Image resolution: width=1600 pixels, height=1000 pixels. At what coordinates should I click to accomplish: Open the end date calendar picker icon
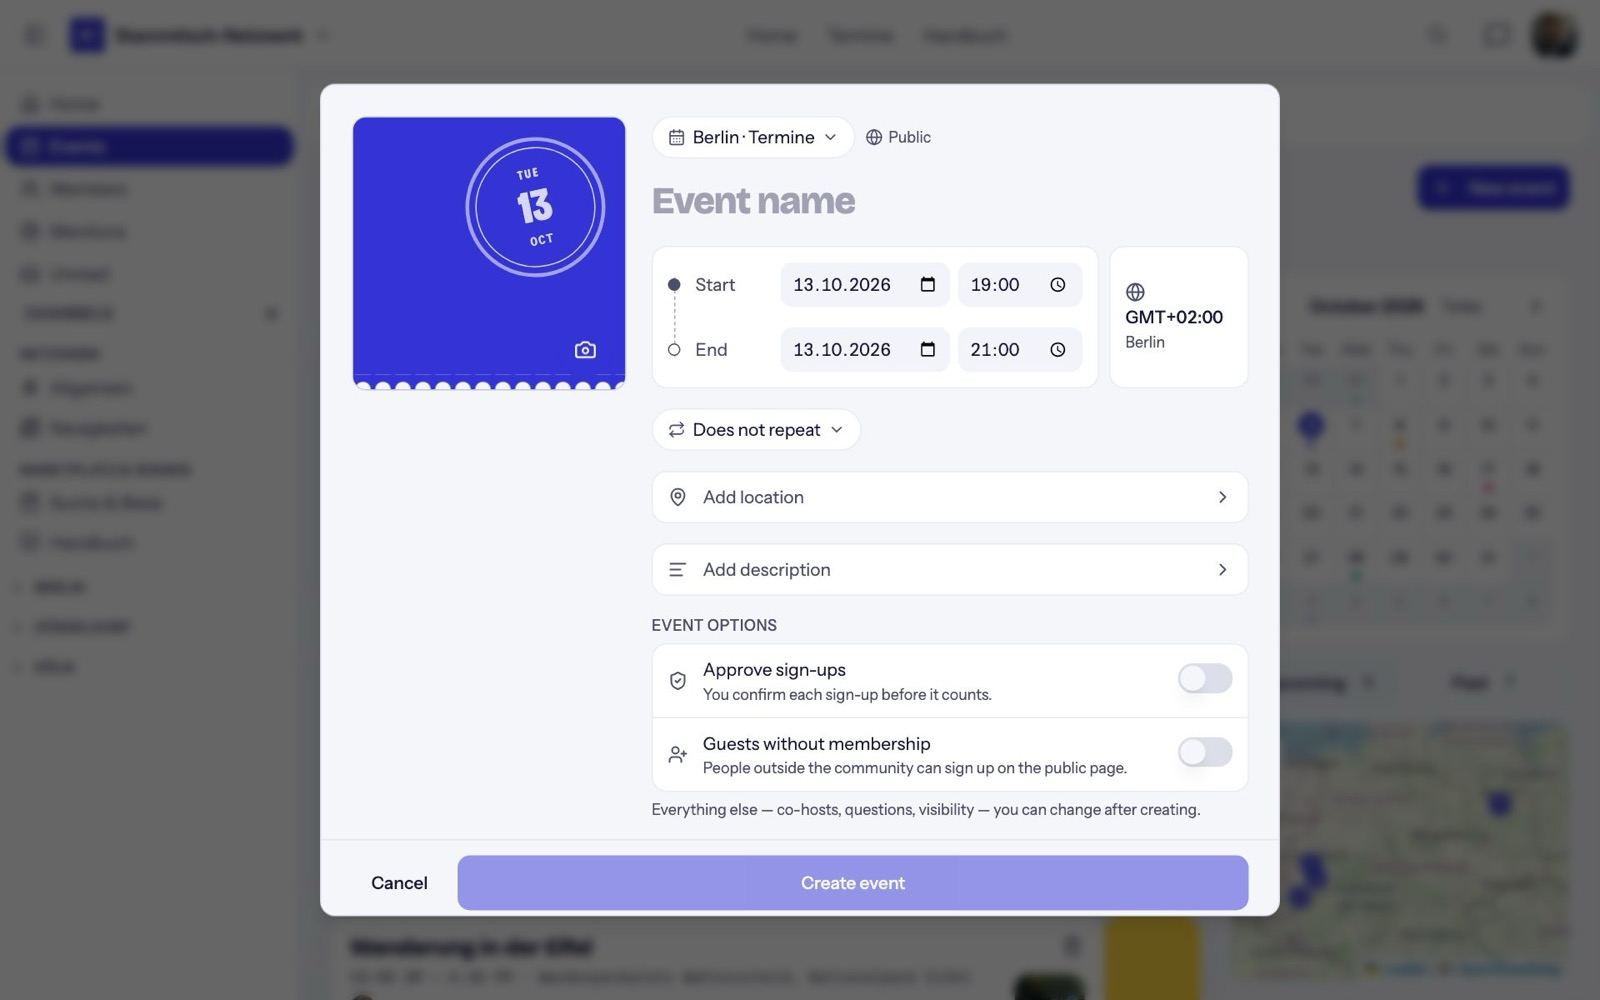coord(928,350)
